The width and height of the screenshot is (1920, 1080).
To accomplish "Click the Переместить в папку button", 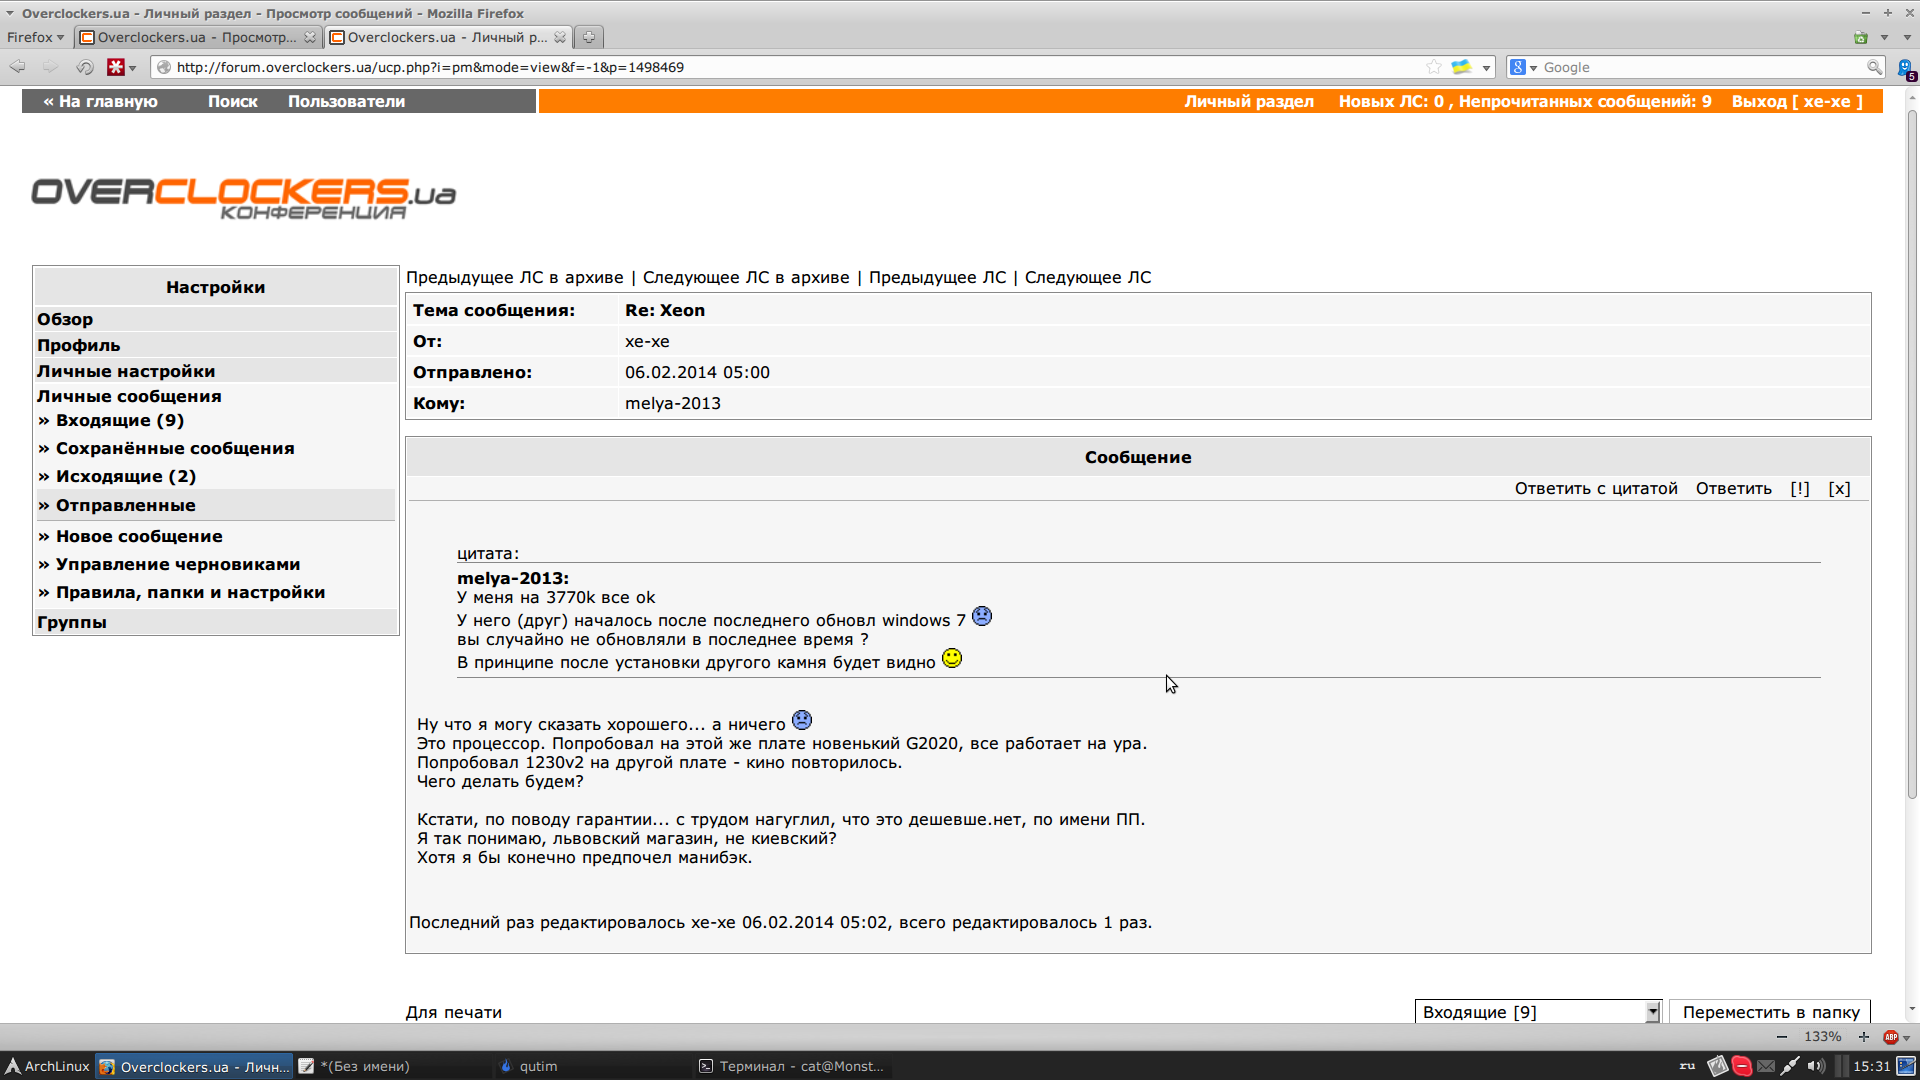I will [x=1770, y=1012].
